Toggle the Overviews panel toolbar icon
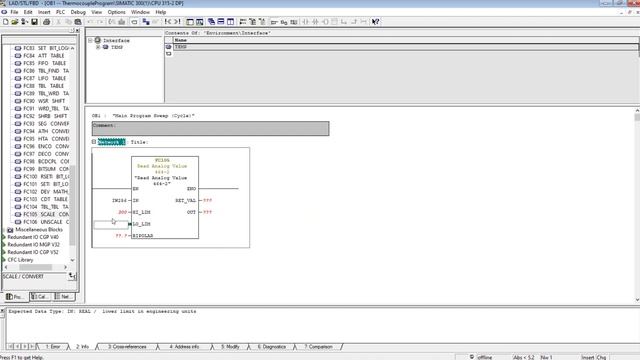 (x=190, y=22)
